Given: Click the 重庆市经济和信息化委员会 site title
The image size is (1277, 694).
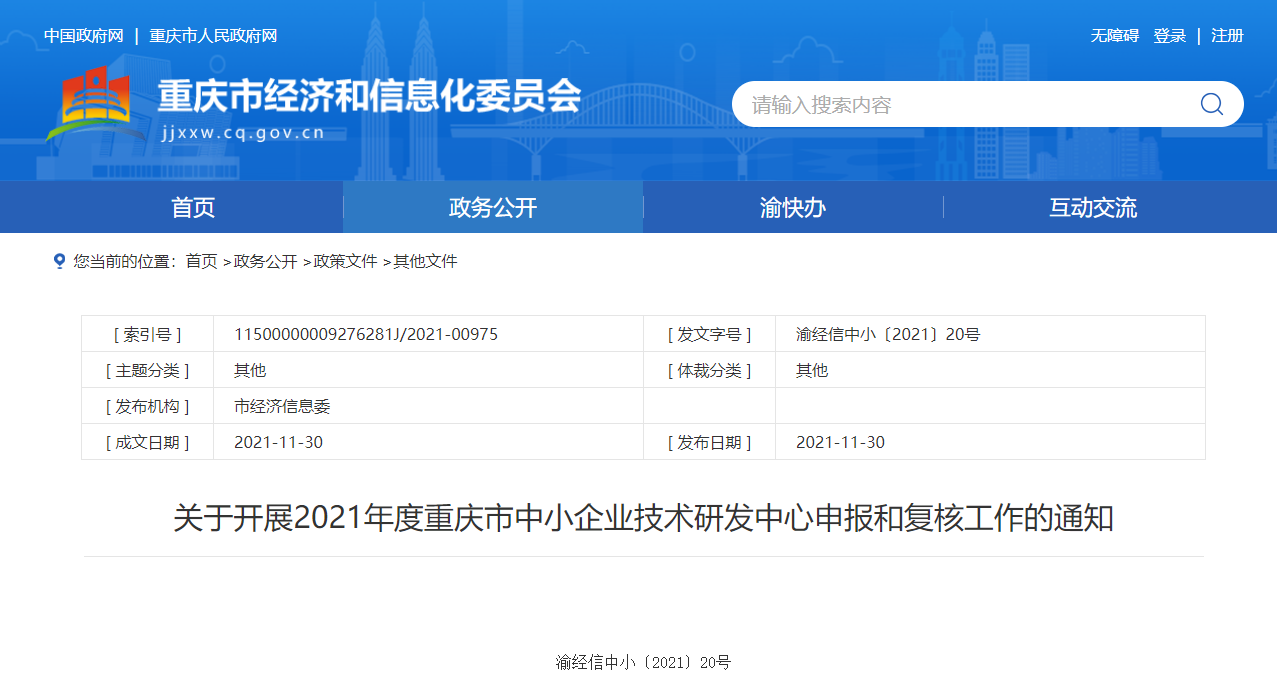Looking at the screenshot, I should (369, 96).
